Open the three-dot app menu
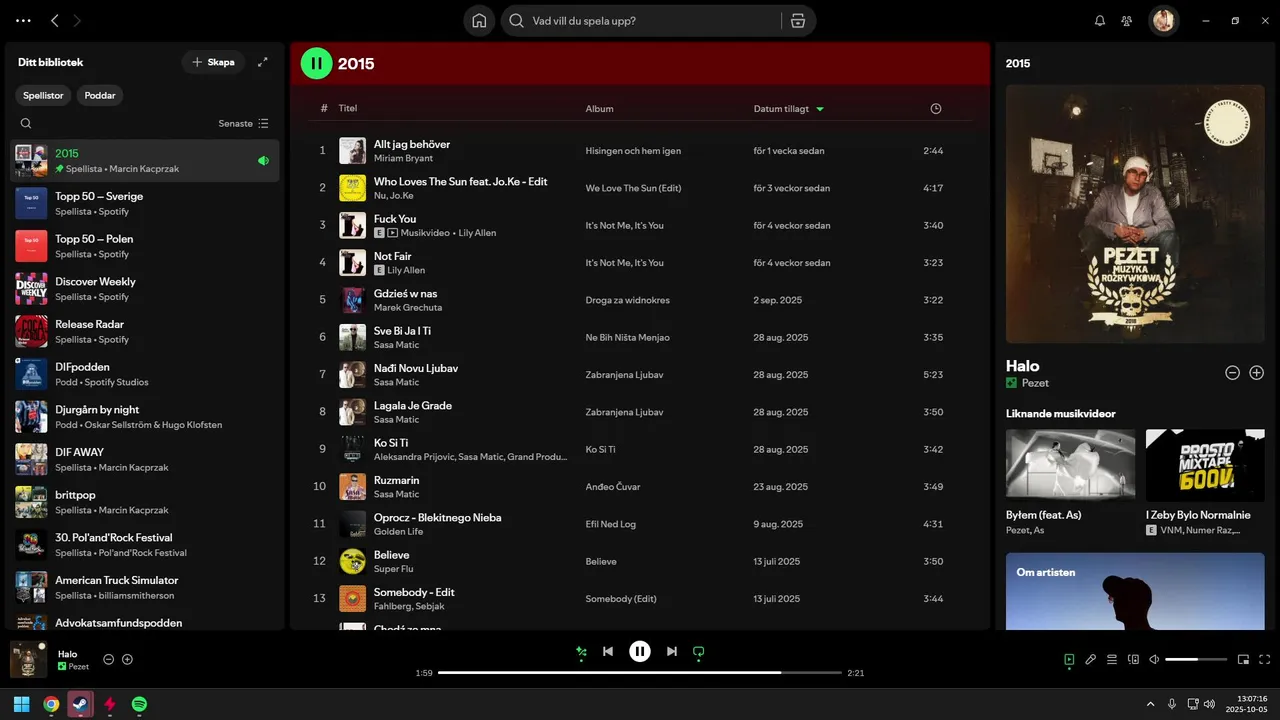This screenshot has height=720, width=1280. tap(23, 20)
